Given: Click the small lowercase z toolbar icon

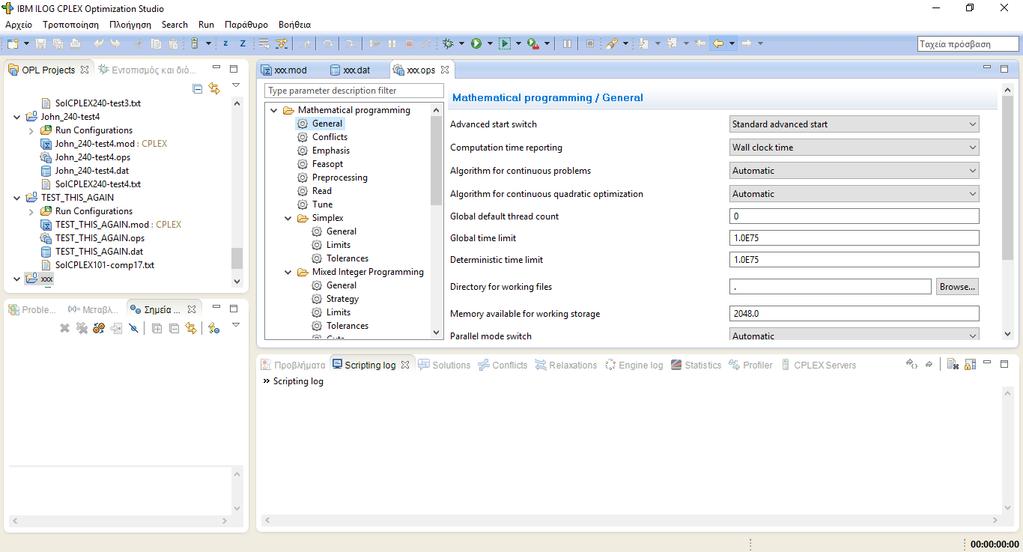Looking at the screenshot, I should (x=226, y=44).
